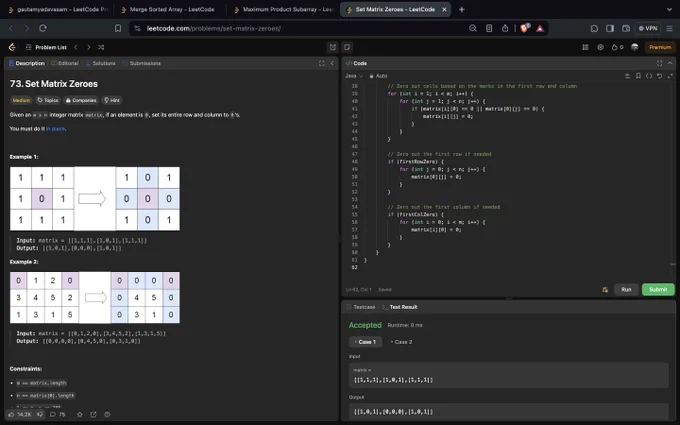This screenshot has width=680, height=425.
Task: Open the timer icon in top bar
Action: (x=333, y=47)
